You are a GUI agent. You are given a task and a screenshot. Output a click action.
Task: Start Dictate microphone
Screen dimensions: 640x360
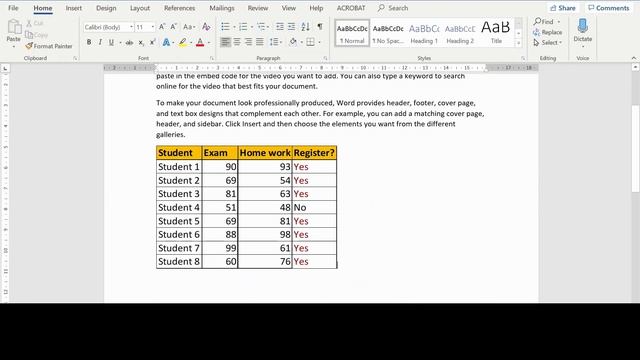[582, 31]
